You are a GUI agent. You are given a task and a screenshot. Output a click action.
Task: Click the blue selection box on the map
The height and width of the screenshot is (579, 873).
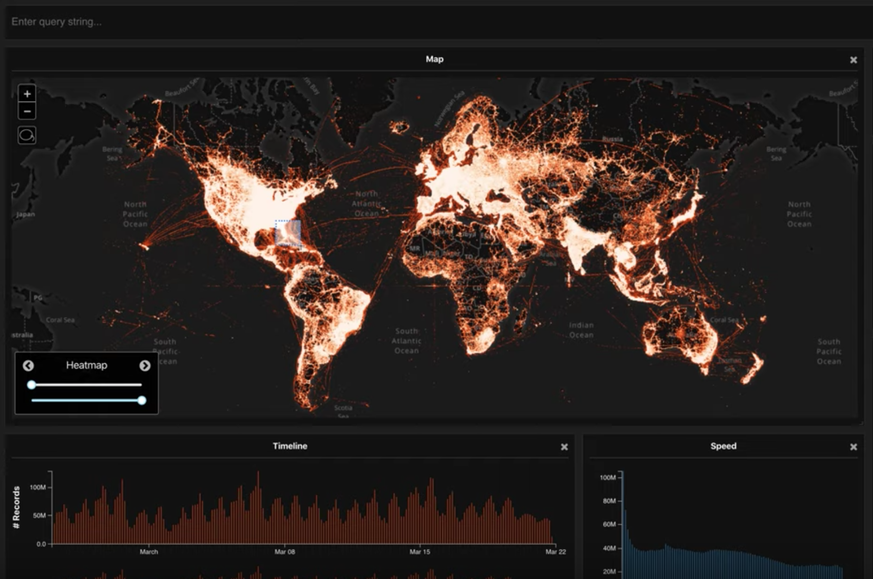(288, 233)
